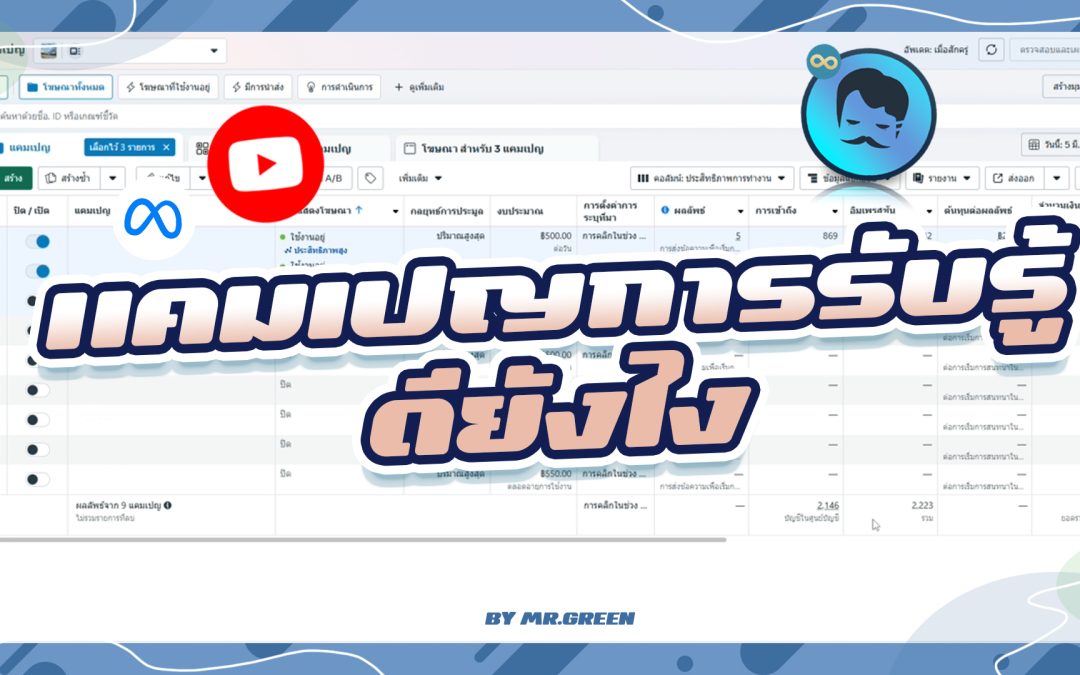
Task: Expand the เพิ่มเติม menu in the toolbar
Action: tap(419, 178)
